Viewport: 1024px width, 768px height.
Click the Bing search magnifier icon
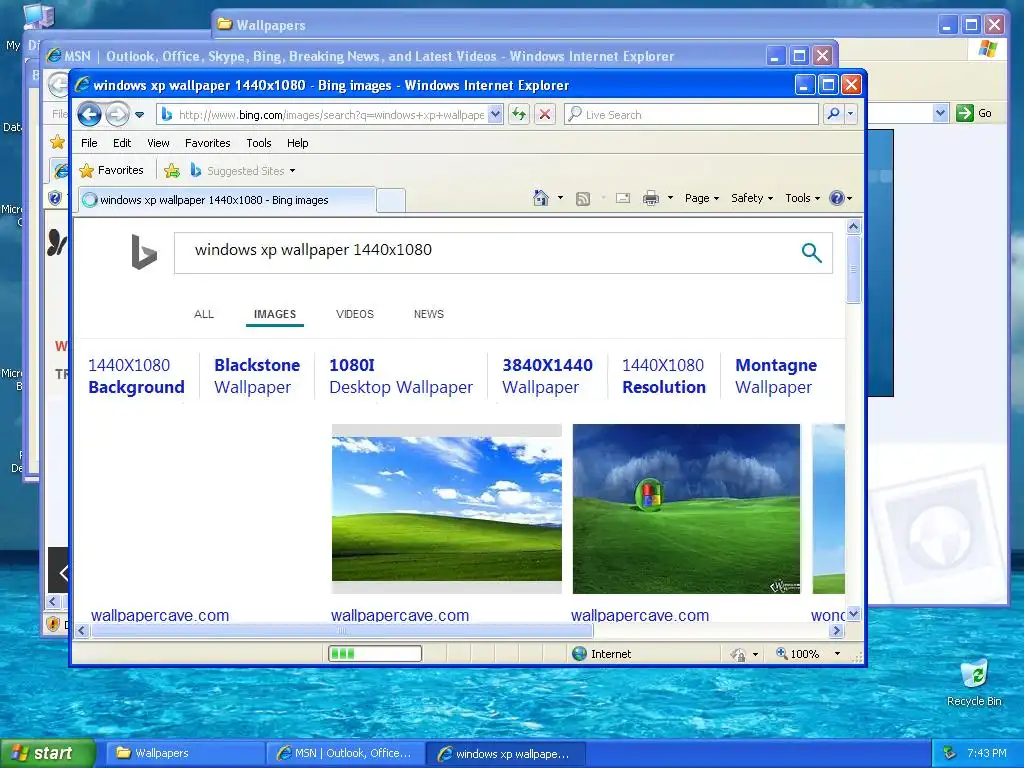(811, 252)
